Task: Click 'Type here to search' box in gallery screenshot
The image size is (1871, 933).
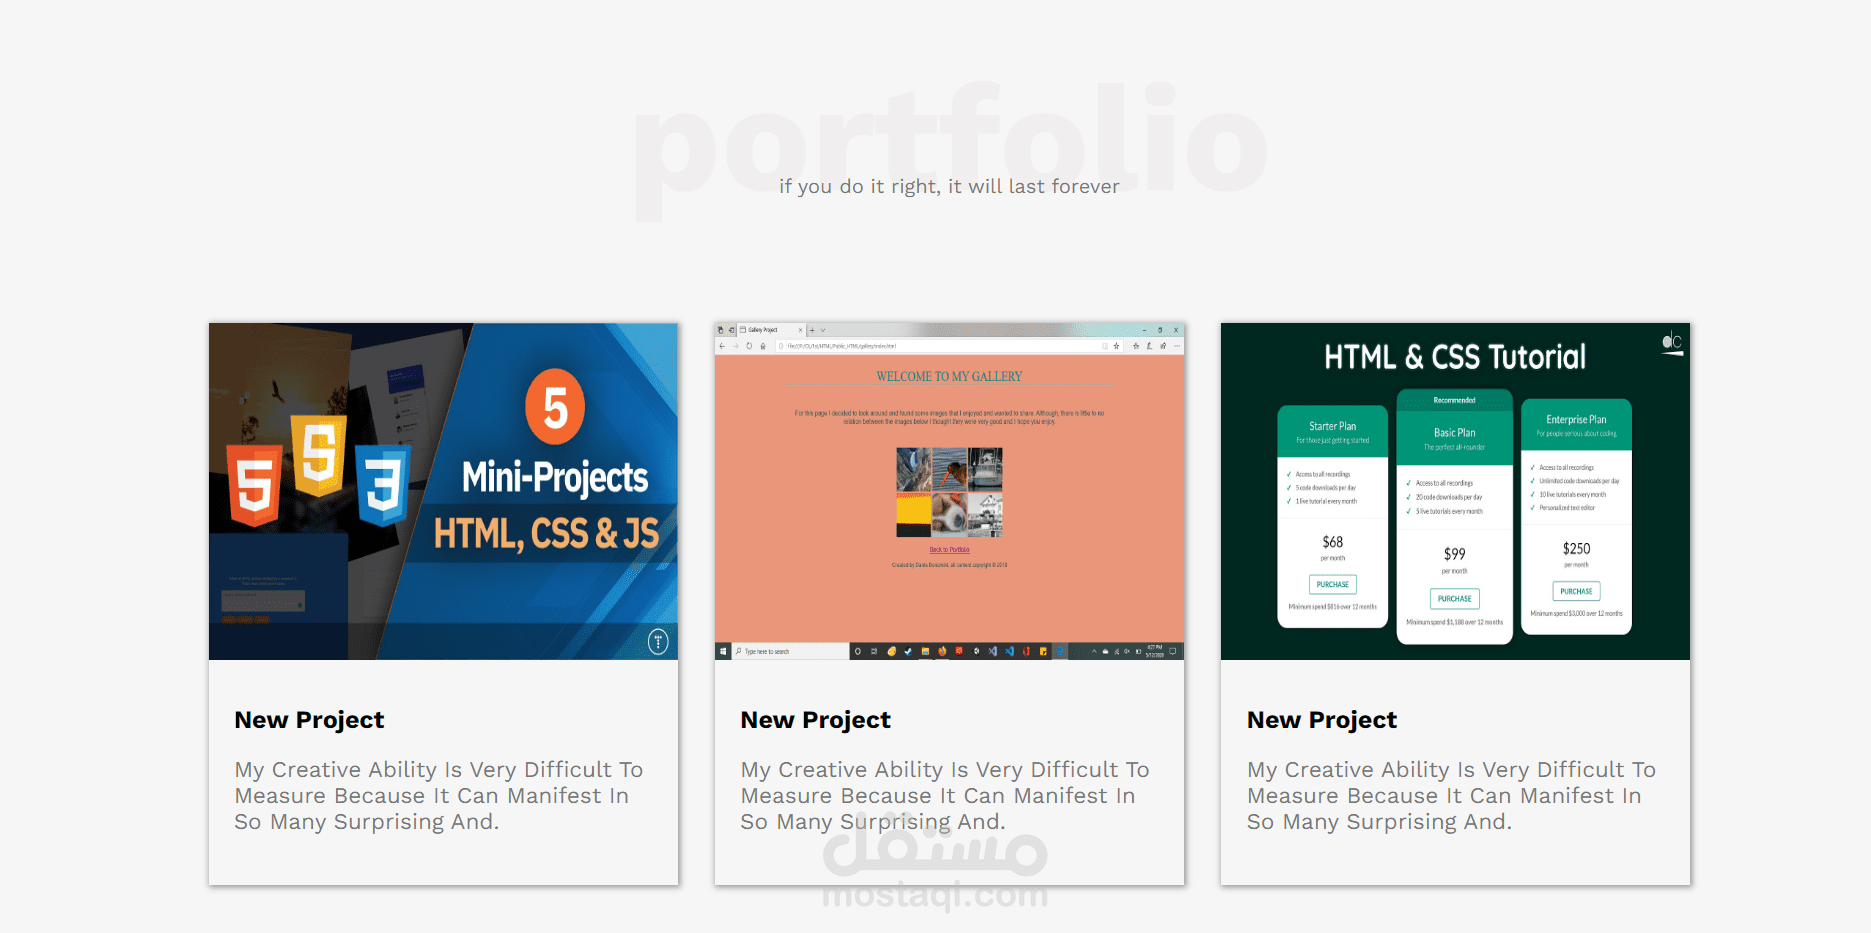Action: pyautogui.click(x=790, y=651)
